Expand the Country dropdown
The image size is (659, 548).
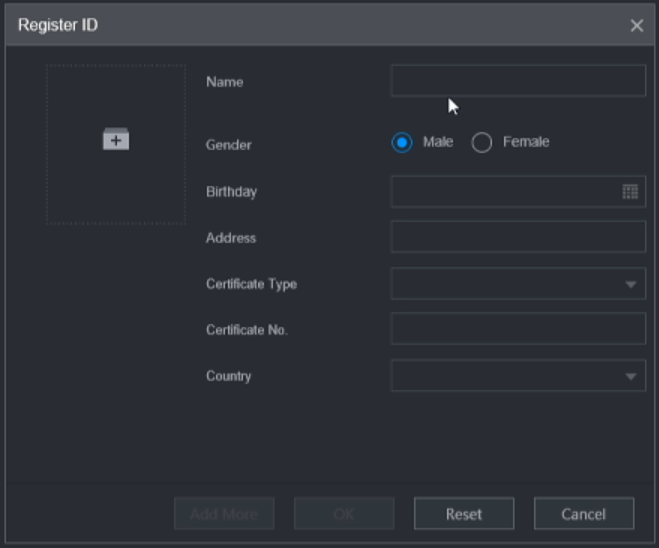coord(517,376)
